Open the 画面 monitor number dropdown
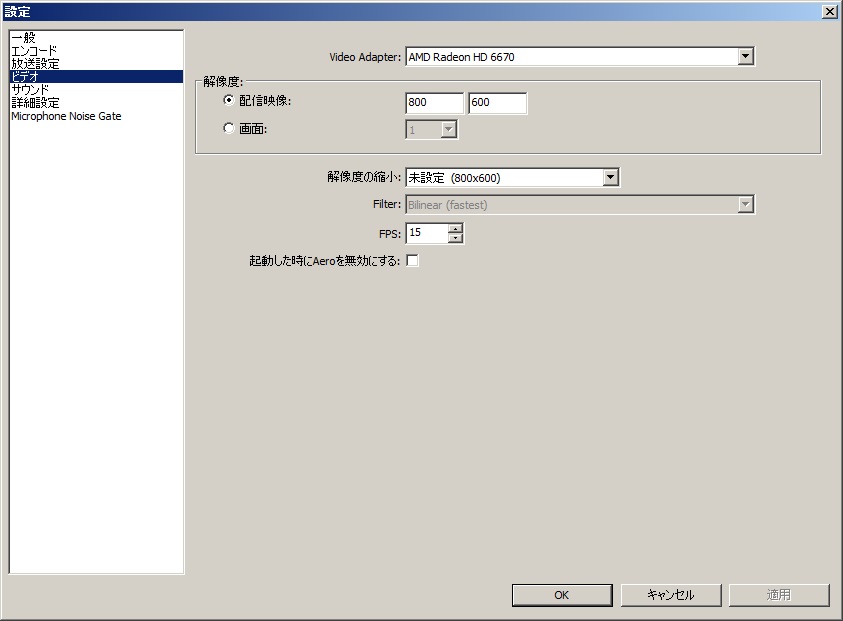This screenshot has height=621, width=843. (x=431, y=130)
